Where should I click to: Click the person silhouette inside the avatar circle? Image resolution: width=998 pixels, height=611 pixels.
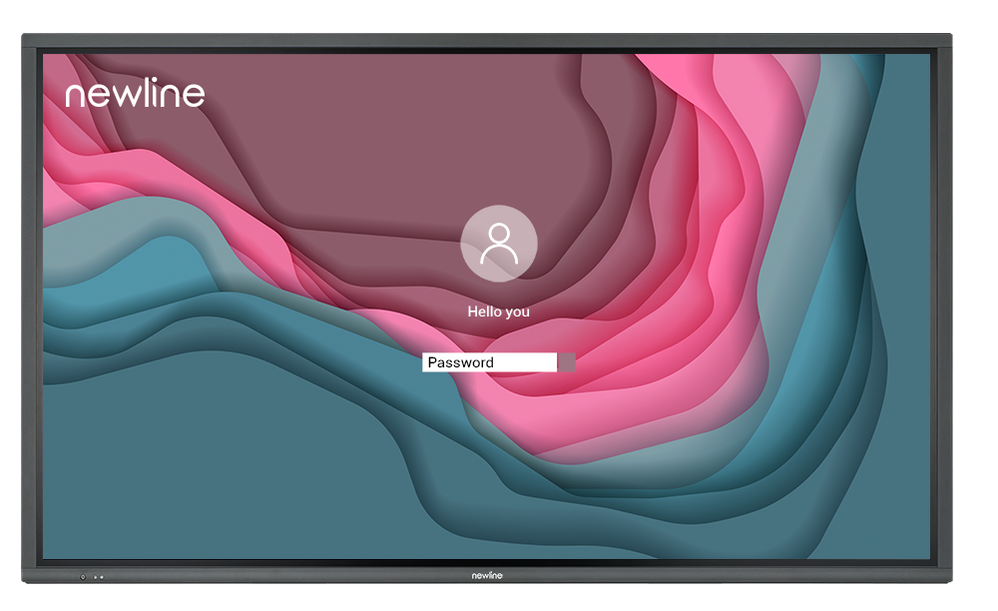[500, 244]
